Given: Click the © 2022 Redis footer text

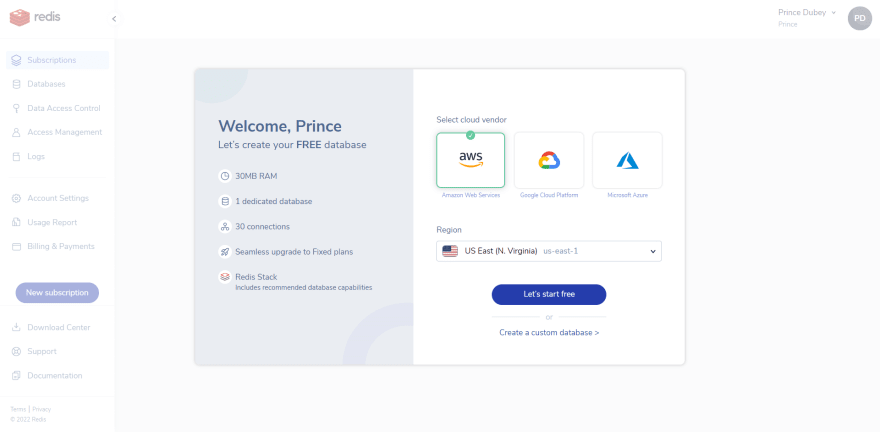Looking at the screenshot, I should [28, 420].
